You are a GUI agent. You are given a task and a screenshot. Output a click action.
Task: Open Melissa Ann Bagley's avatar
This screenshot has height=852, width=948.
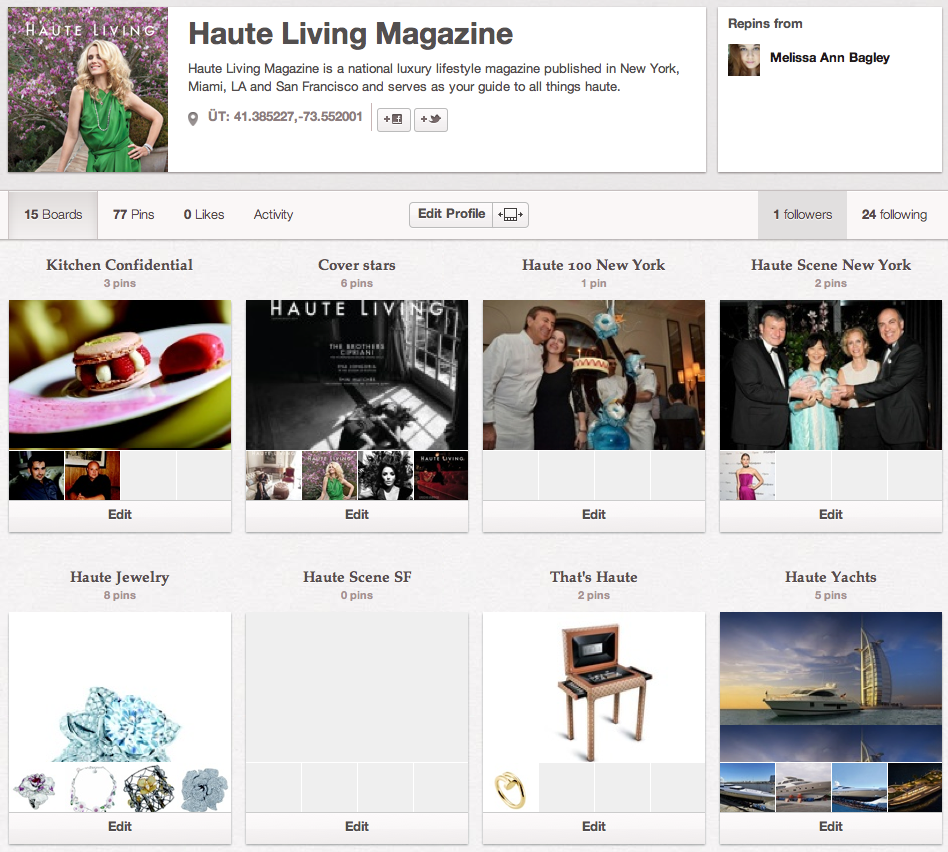pos(744,60)
